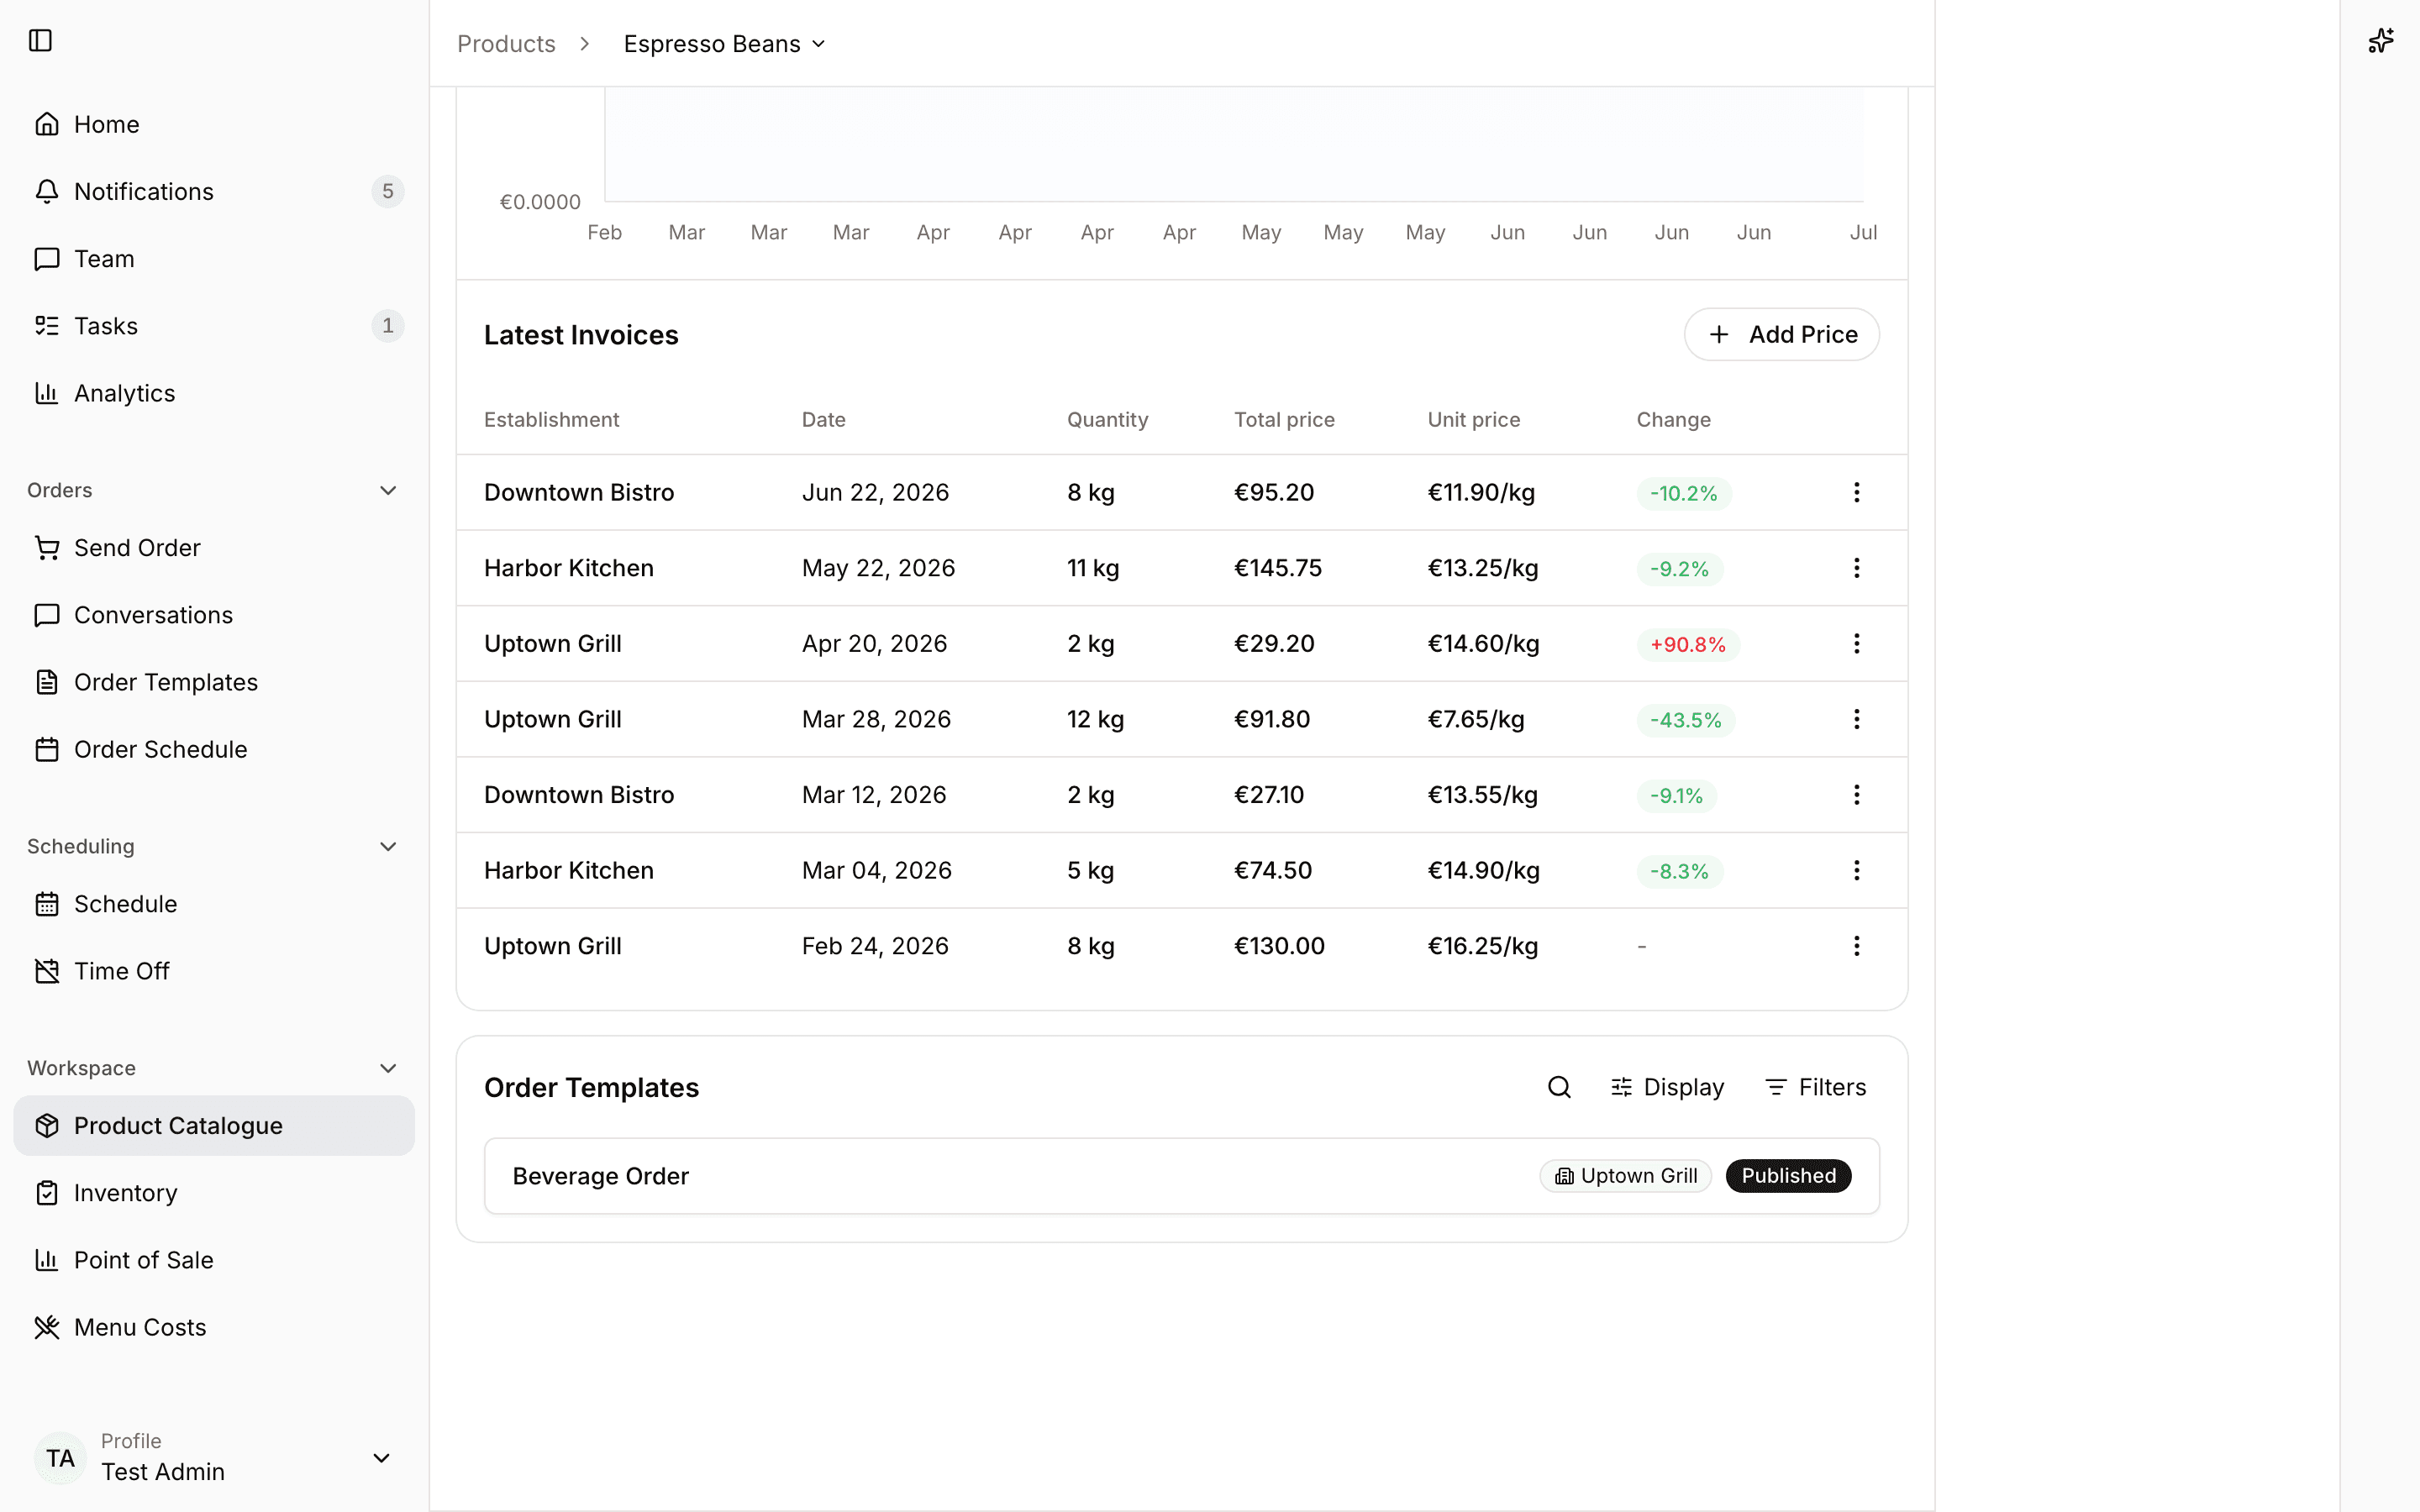Go to Products breadcrumb
2420x1512 pixels.
(x=506, y=44)
